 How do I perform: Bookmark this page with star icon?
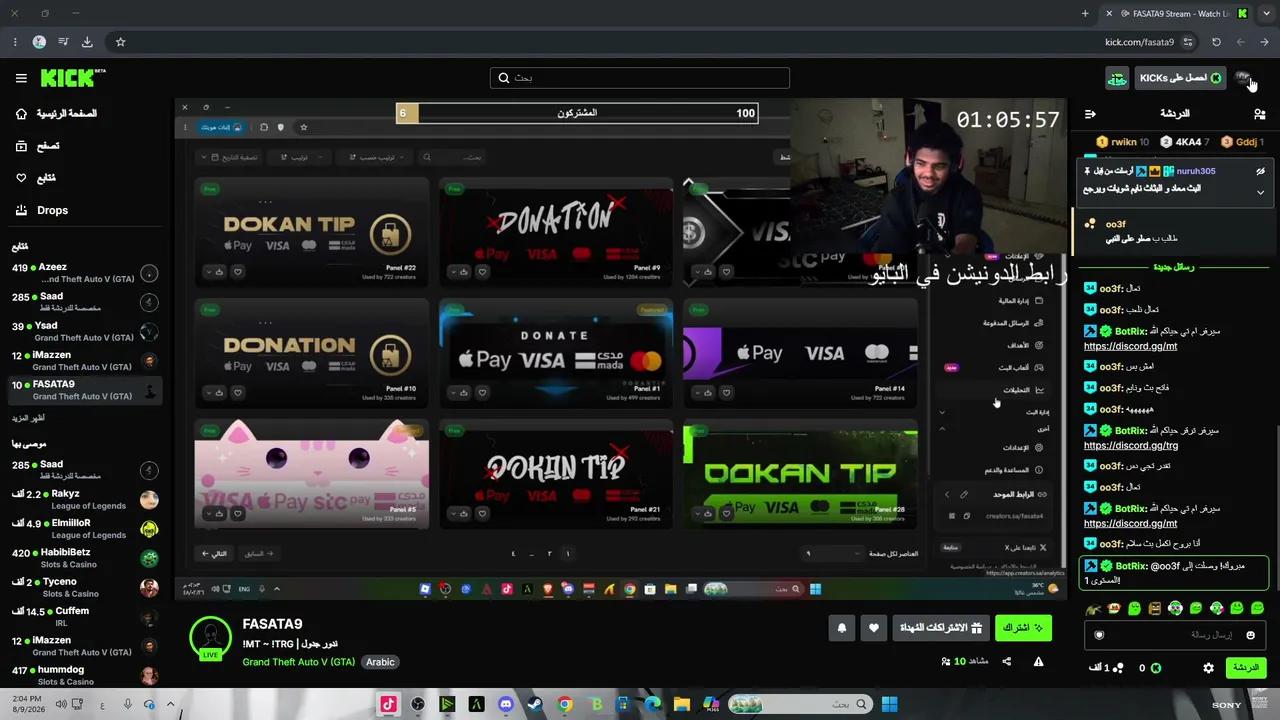click(x=120, y=42)
